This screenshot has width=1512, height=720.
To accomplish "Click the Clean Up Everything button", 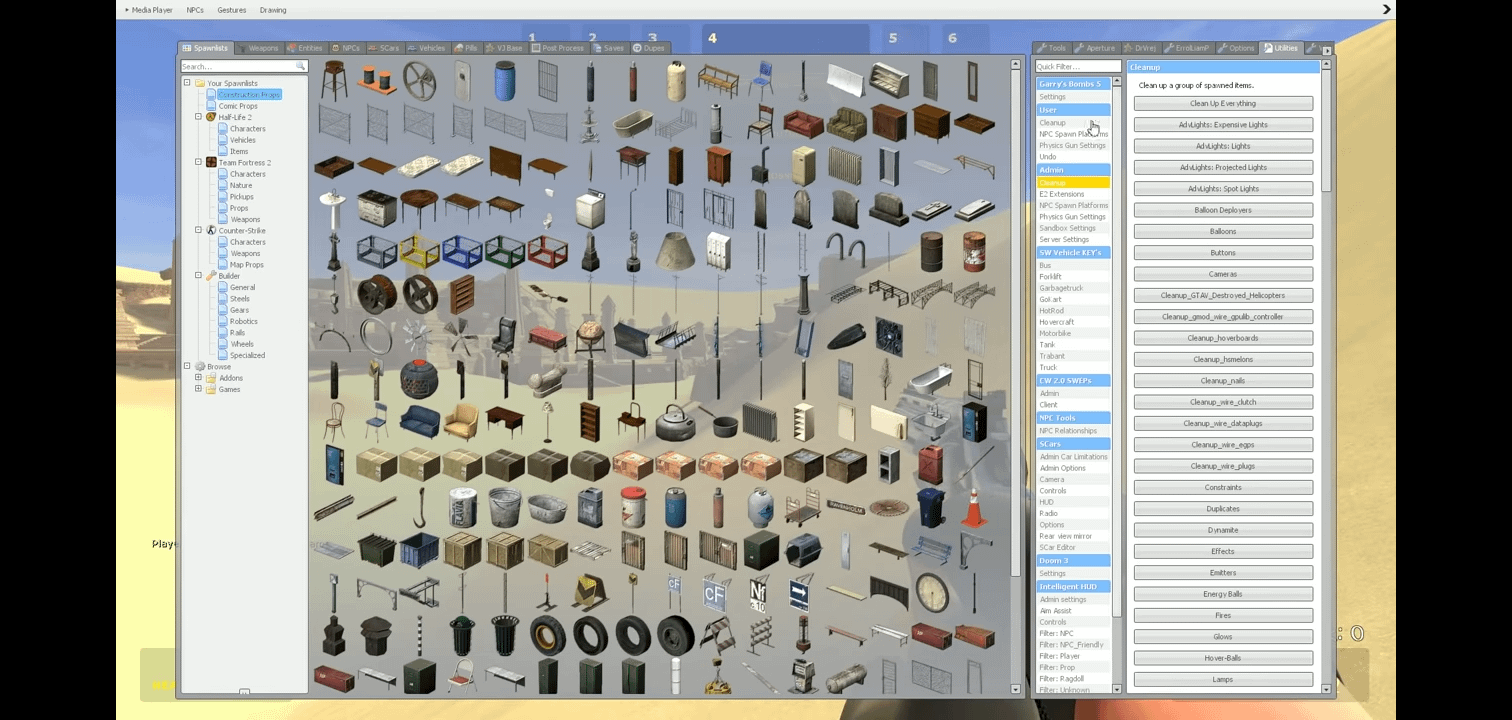I will pyautogui.click(x=1223, y=103).
